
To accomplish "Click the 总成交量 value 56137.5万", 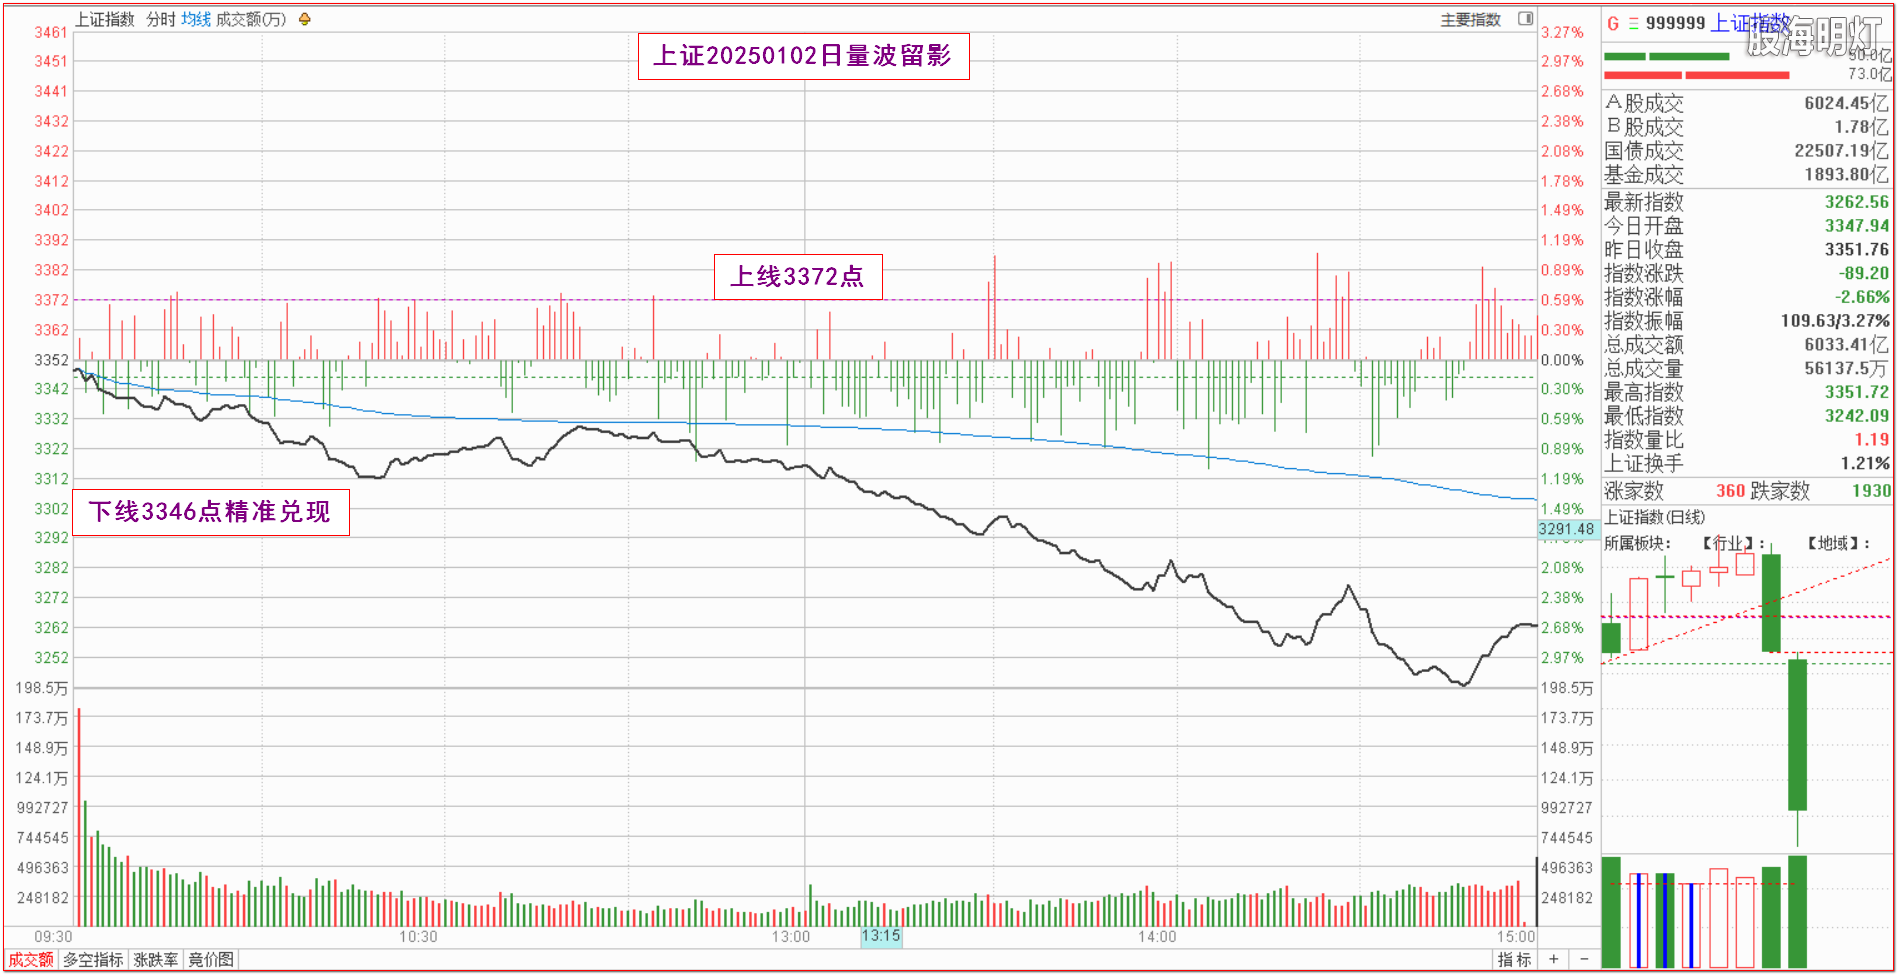I will [1847, 368].
